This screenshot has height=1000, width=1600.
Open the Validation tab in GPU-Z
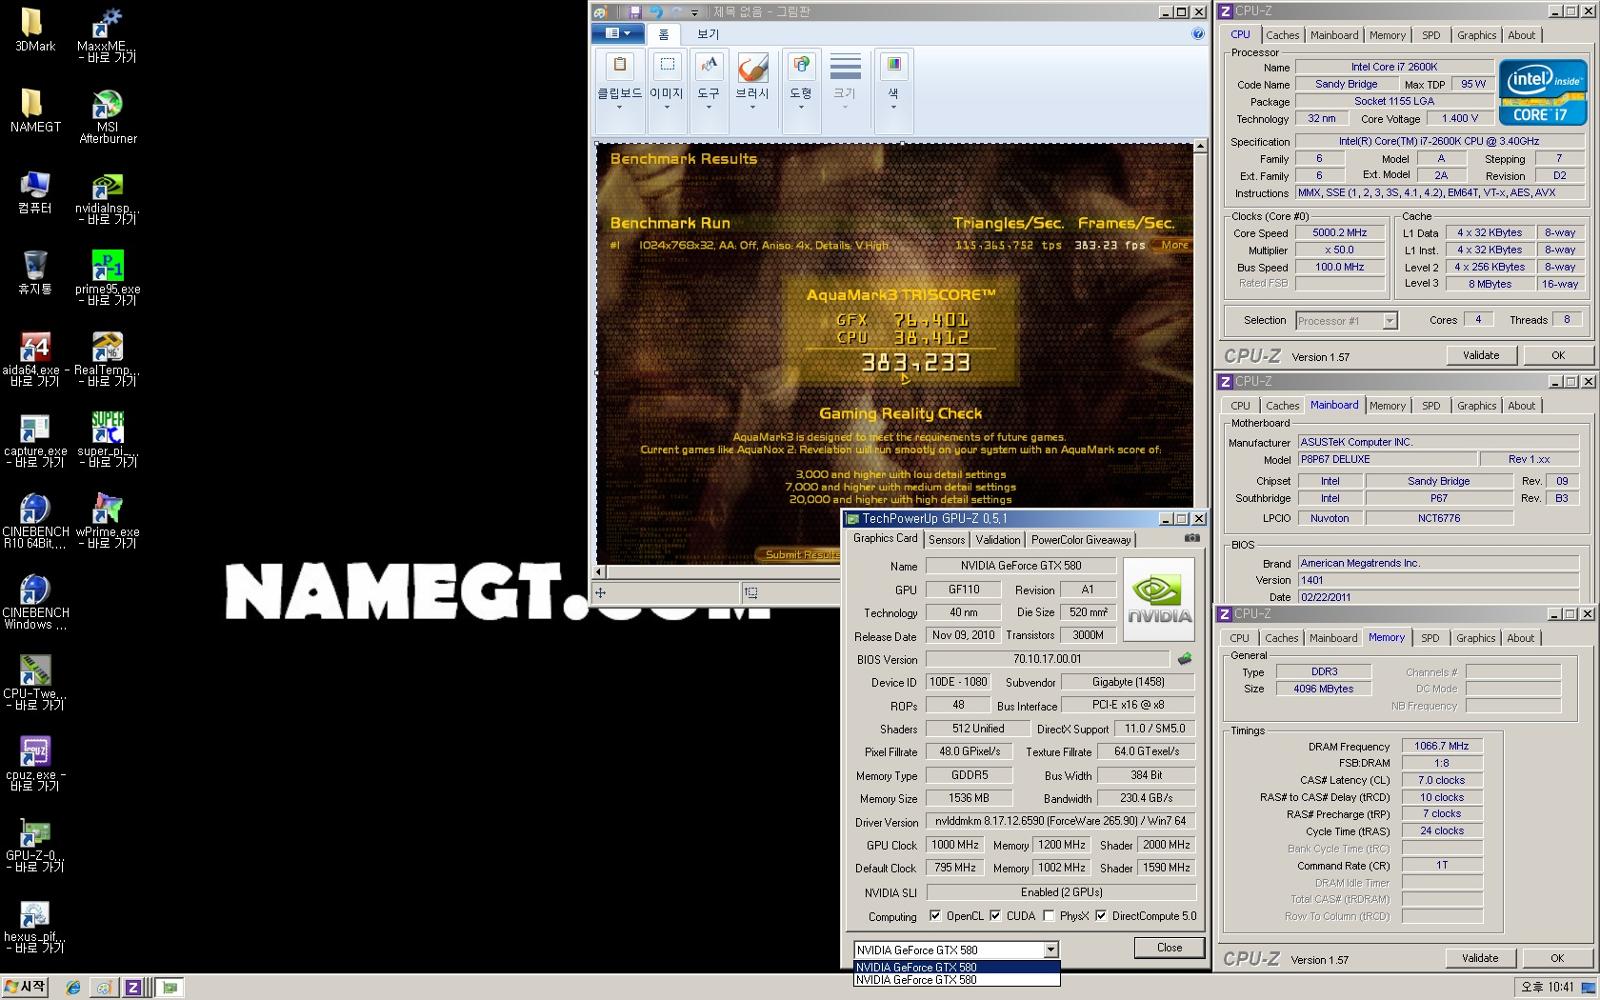998,540
